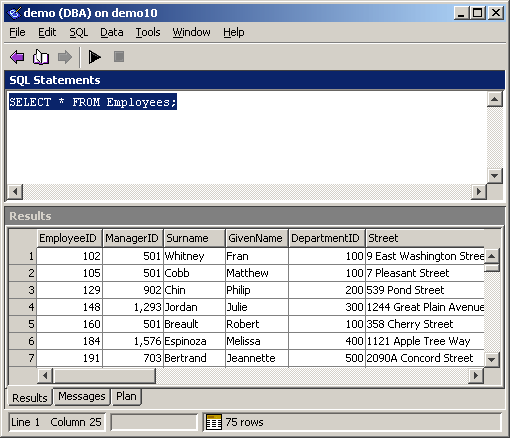
Task: Click Results grid right scroll arrow
Action: point(476,375)
